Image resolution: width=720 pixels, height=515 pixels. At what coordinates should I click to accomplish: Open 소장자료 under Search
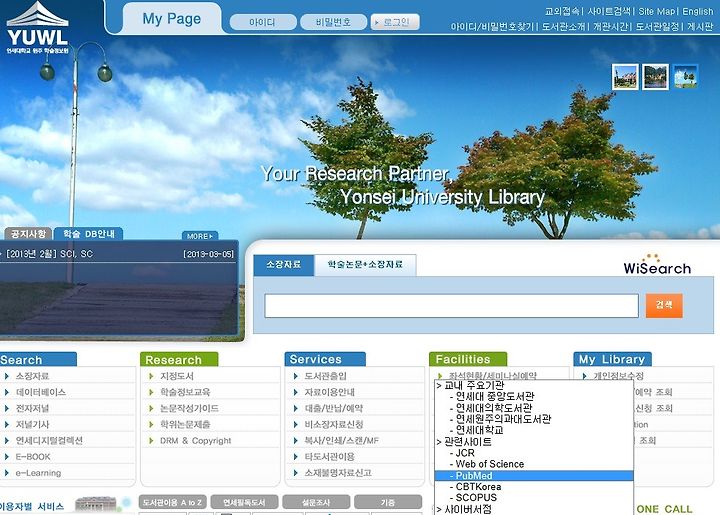pyautogui.click(x=32, y=376)
